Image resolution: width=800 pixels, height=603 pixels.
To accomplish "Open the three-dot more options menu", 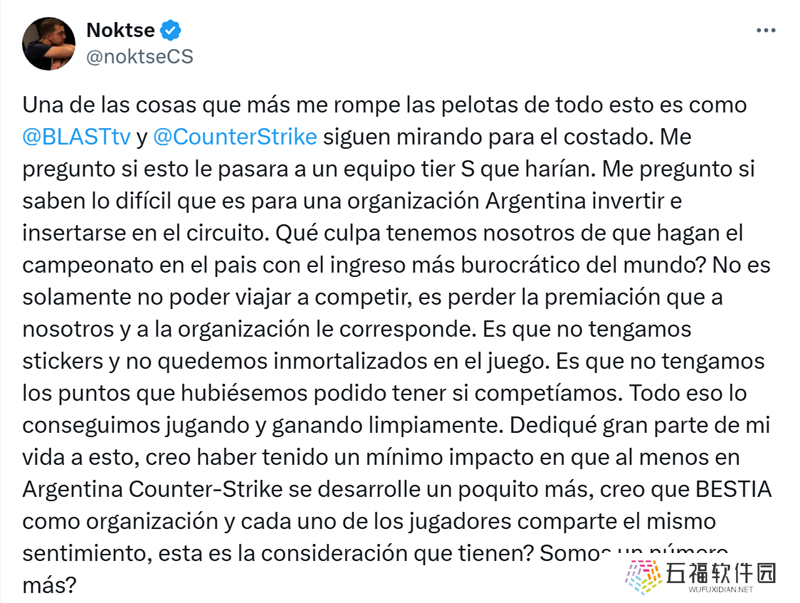I will [x=766, y=31].
